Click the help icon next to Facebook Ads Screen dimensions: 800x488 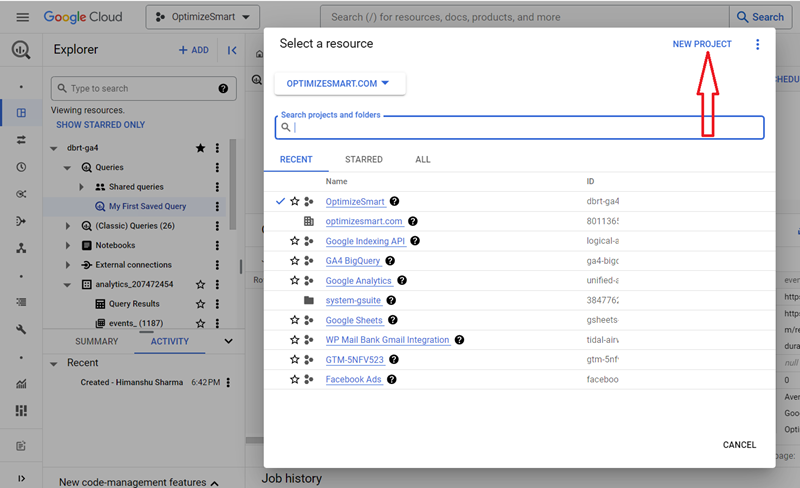click(391, 379)
